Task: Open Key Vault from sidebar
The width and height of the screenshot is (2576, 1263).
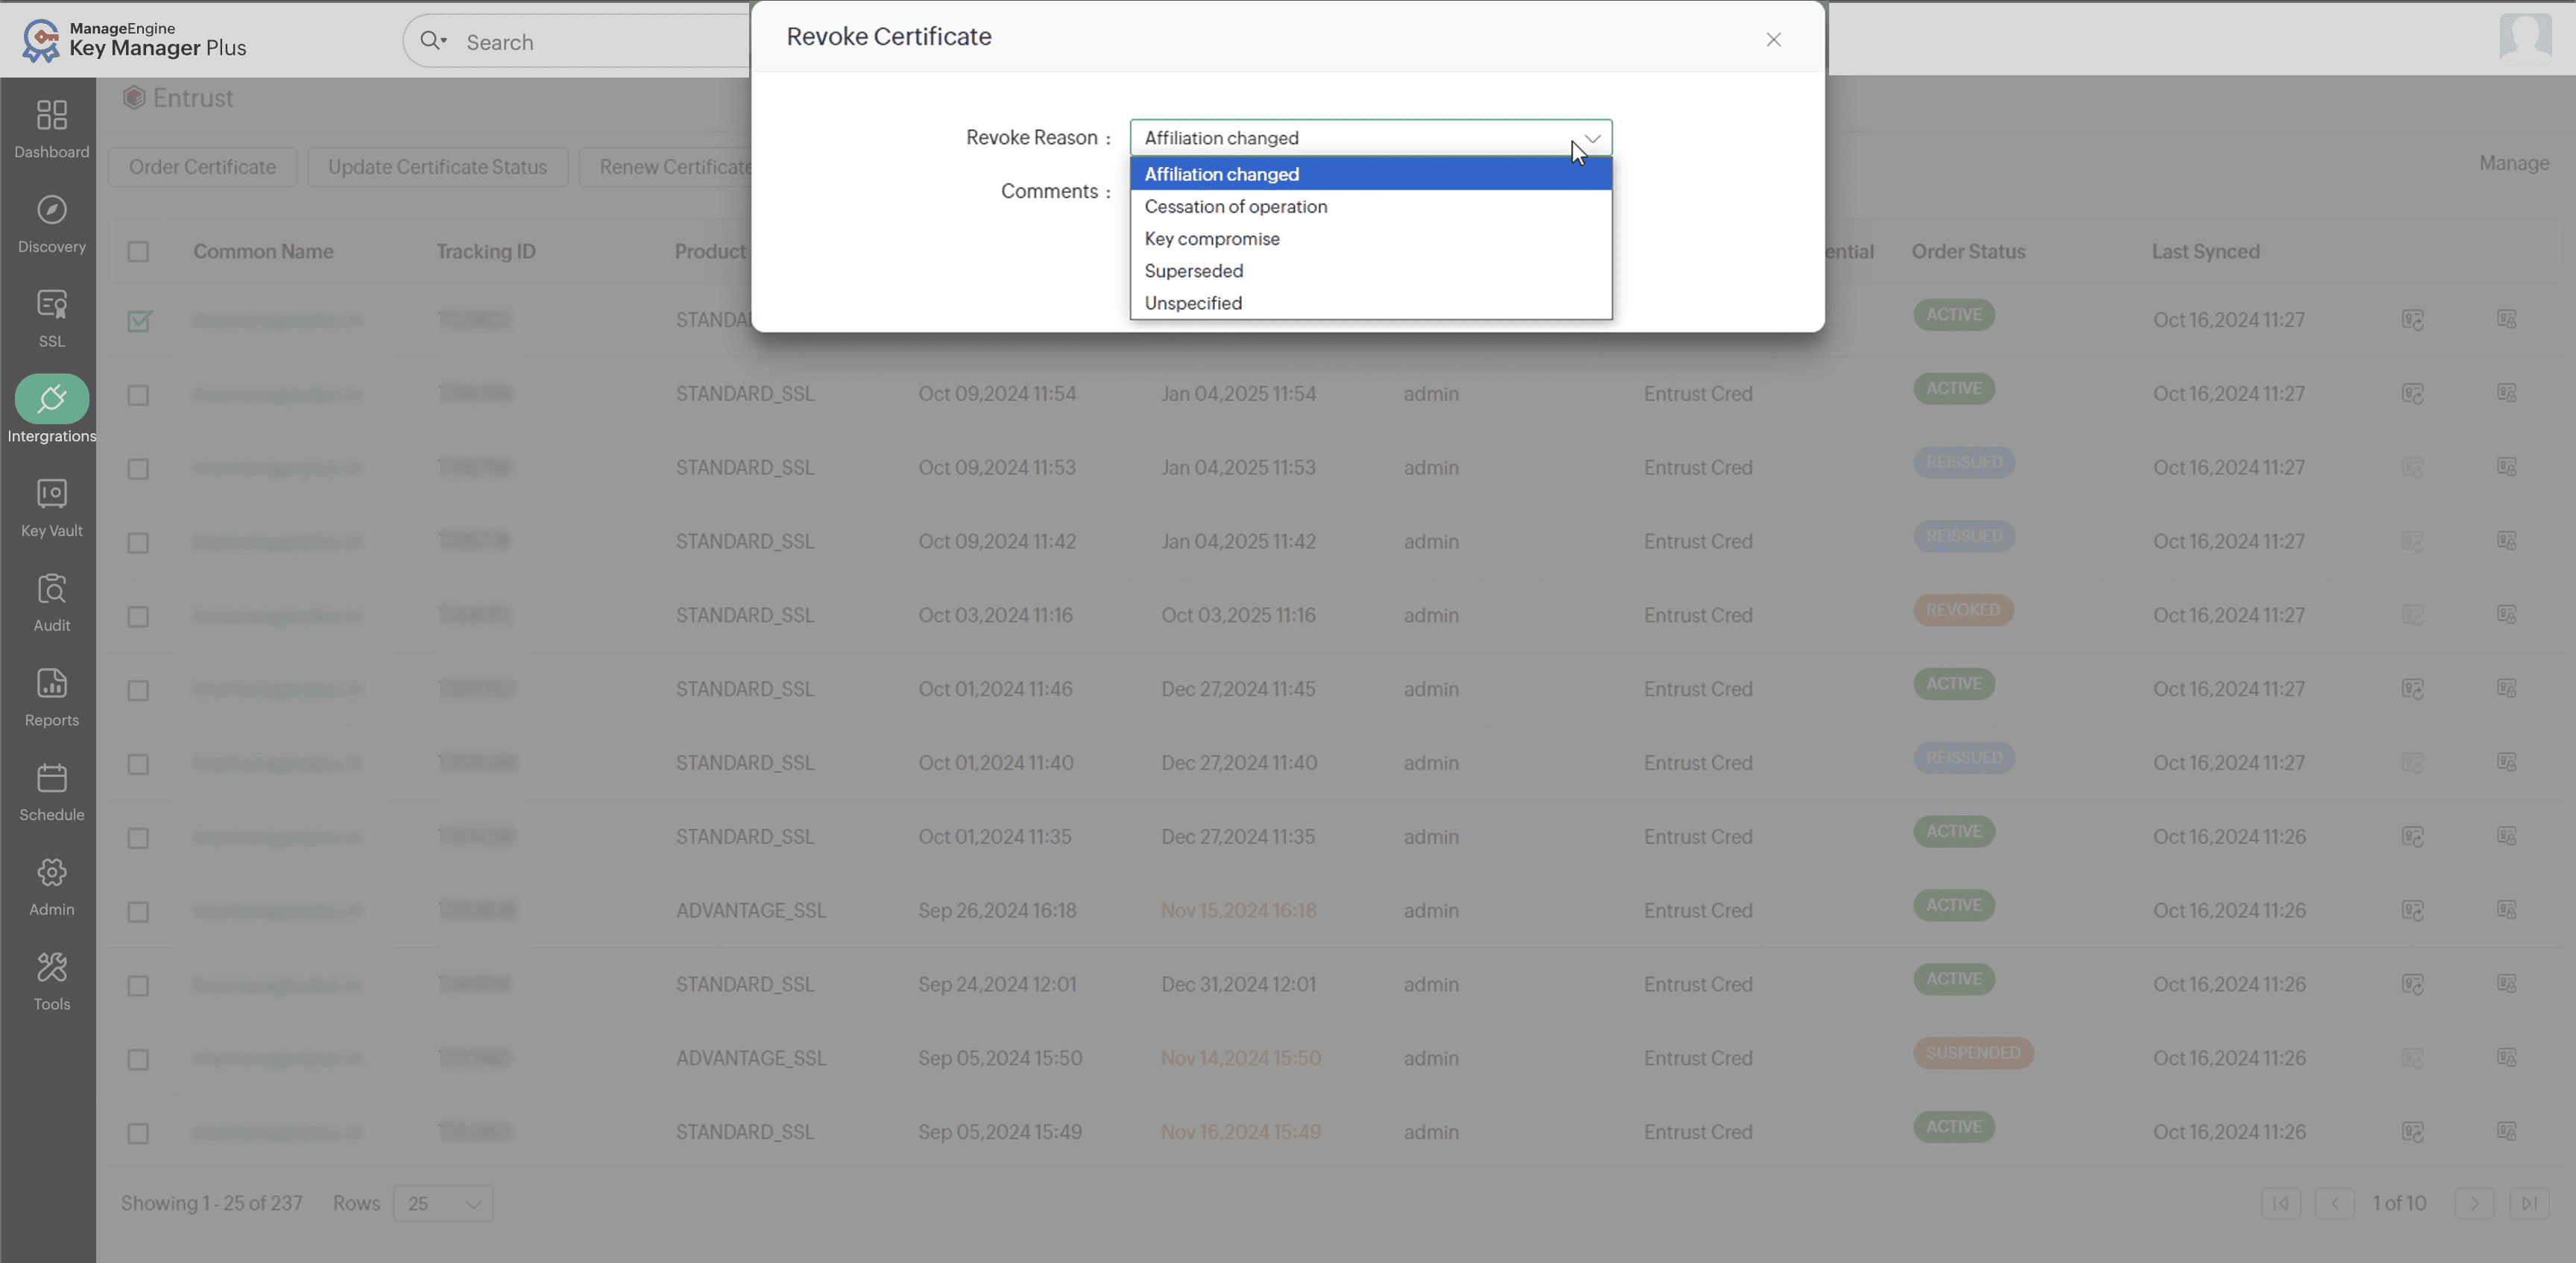Action: [x=52, y=493]
